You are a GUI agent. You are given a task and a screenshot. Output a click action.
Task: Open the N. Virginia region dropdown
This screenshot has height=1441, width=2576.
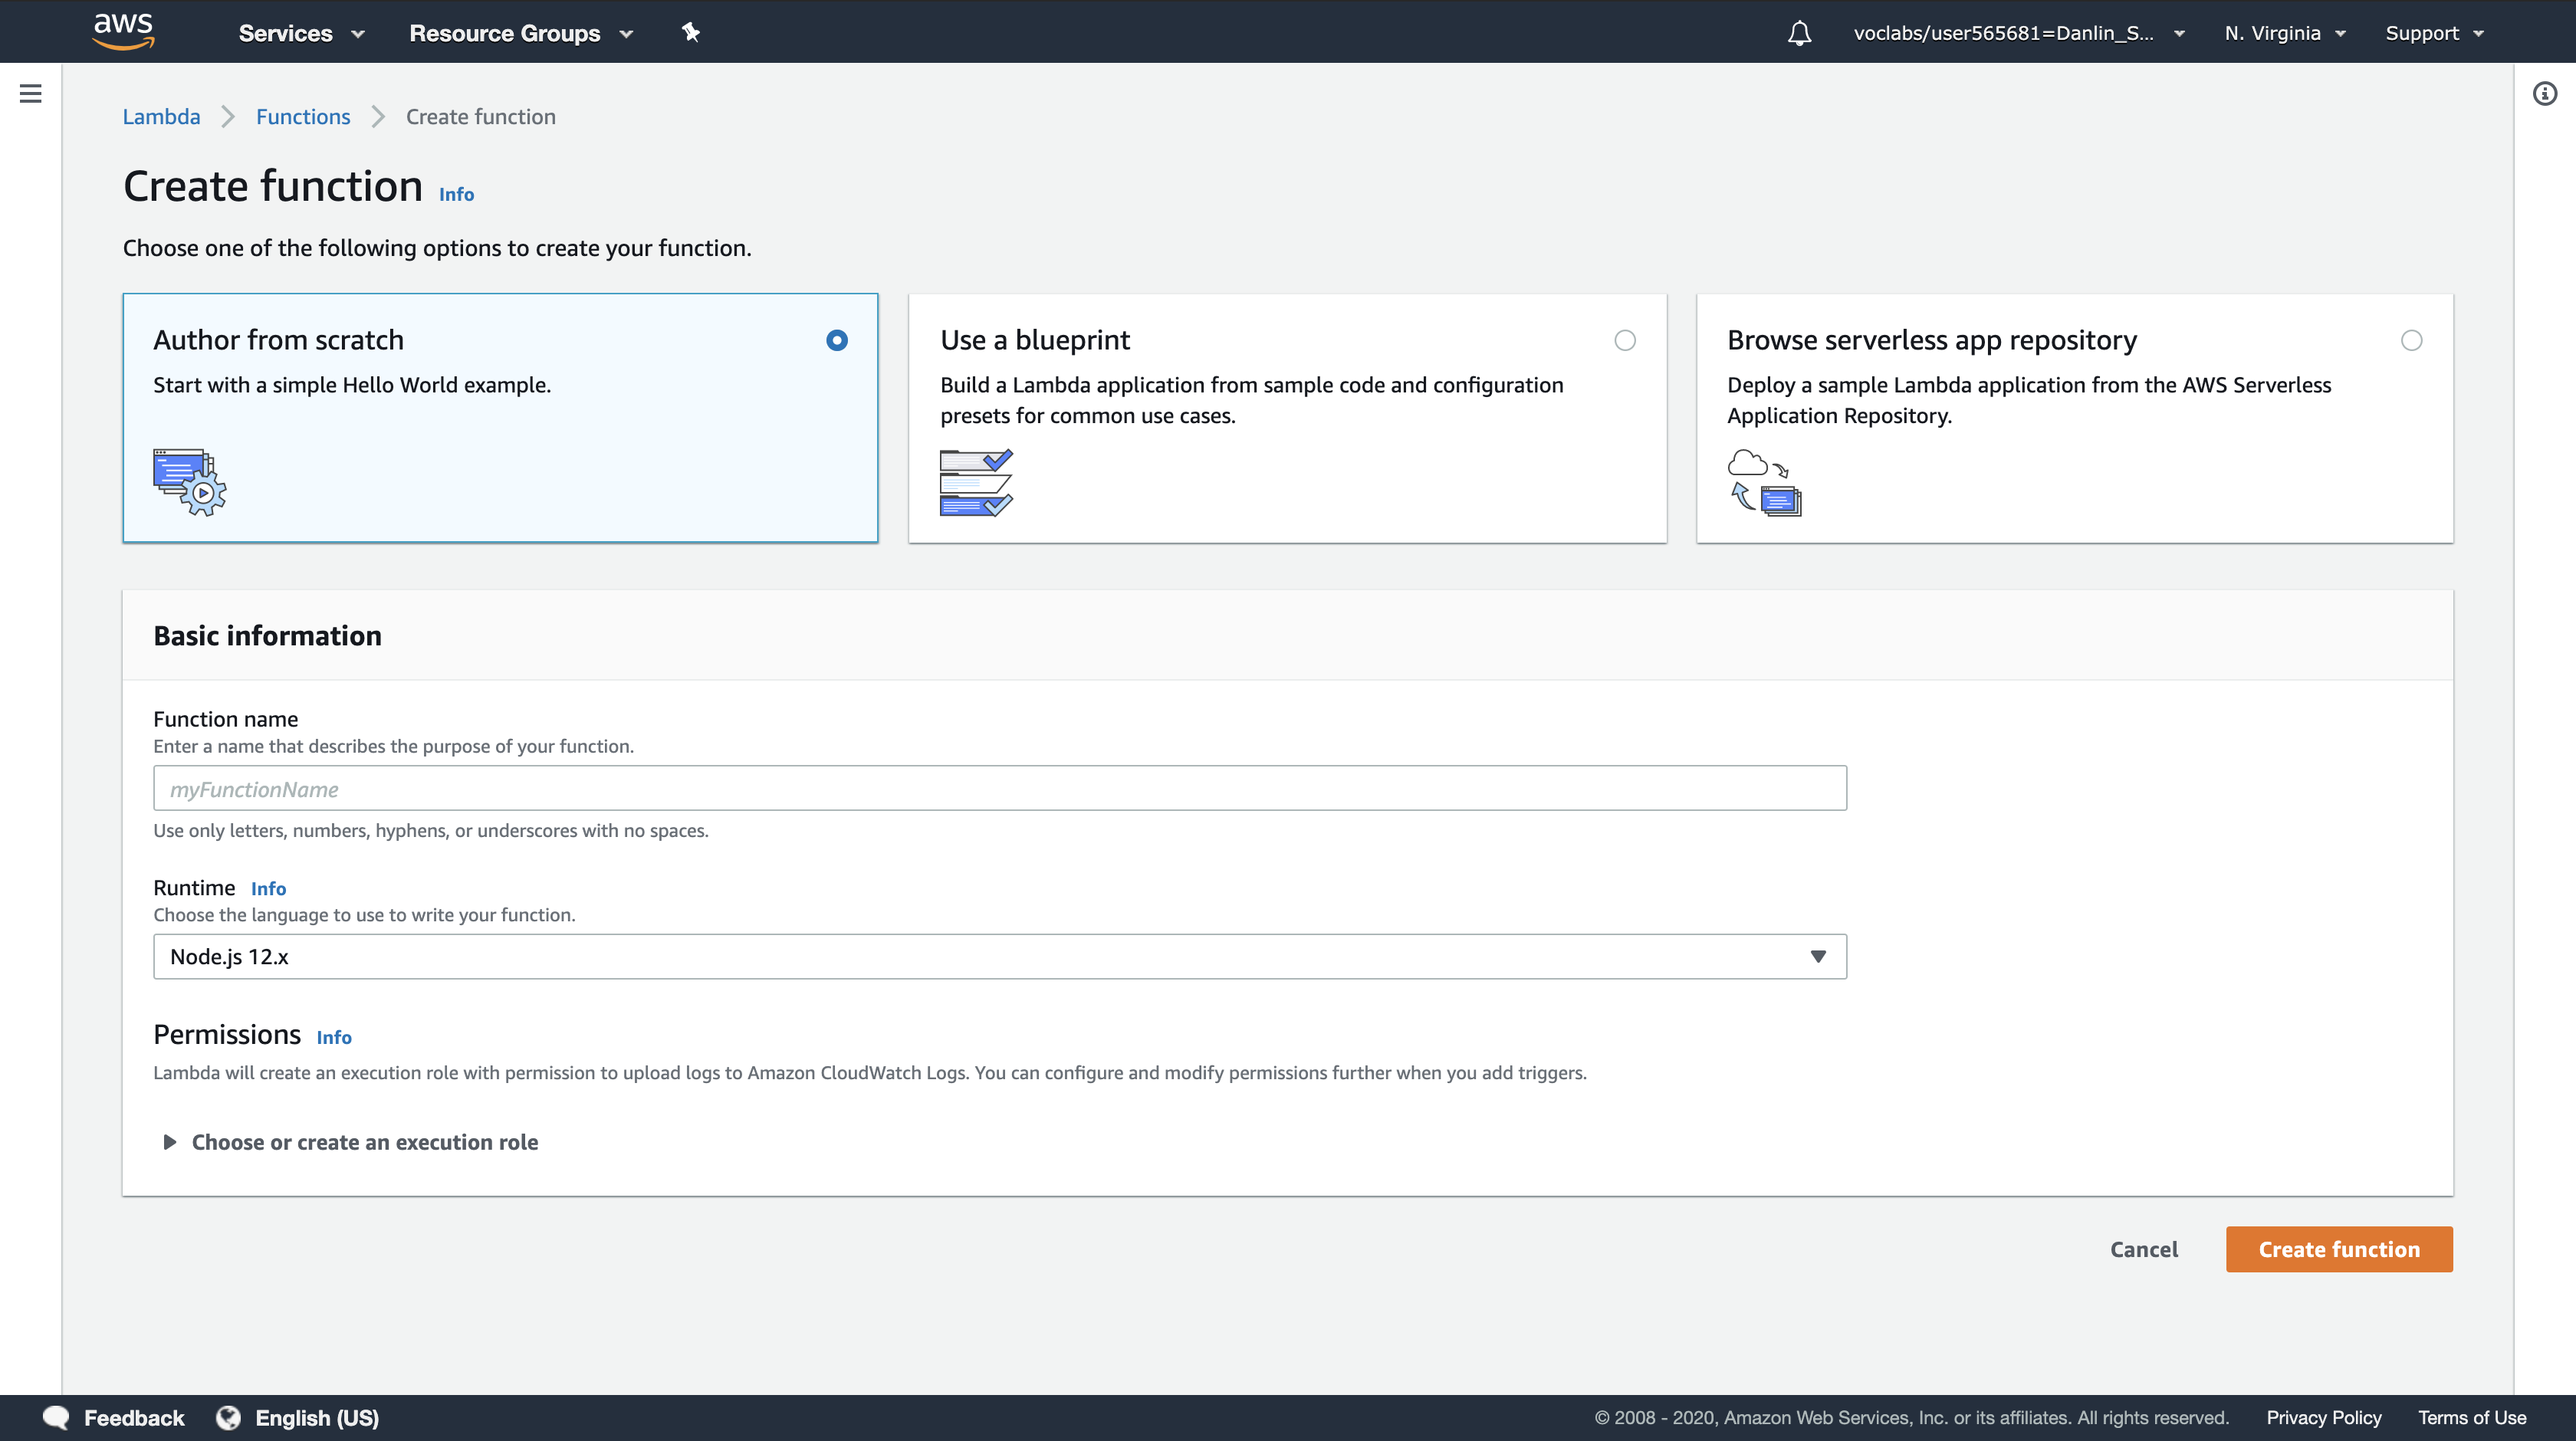click(x=2284, y=33)
